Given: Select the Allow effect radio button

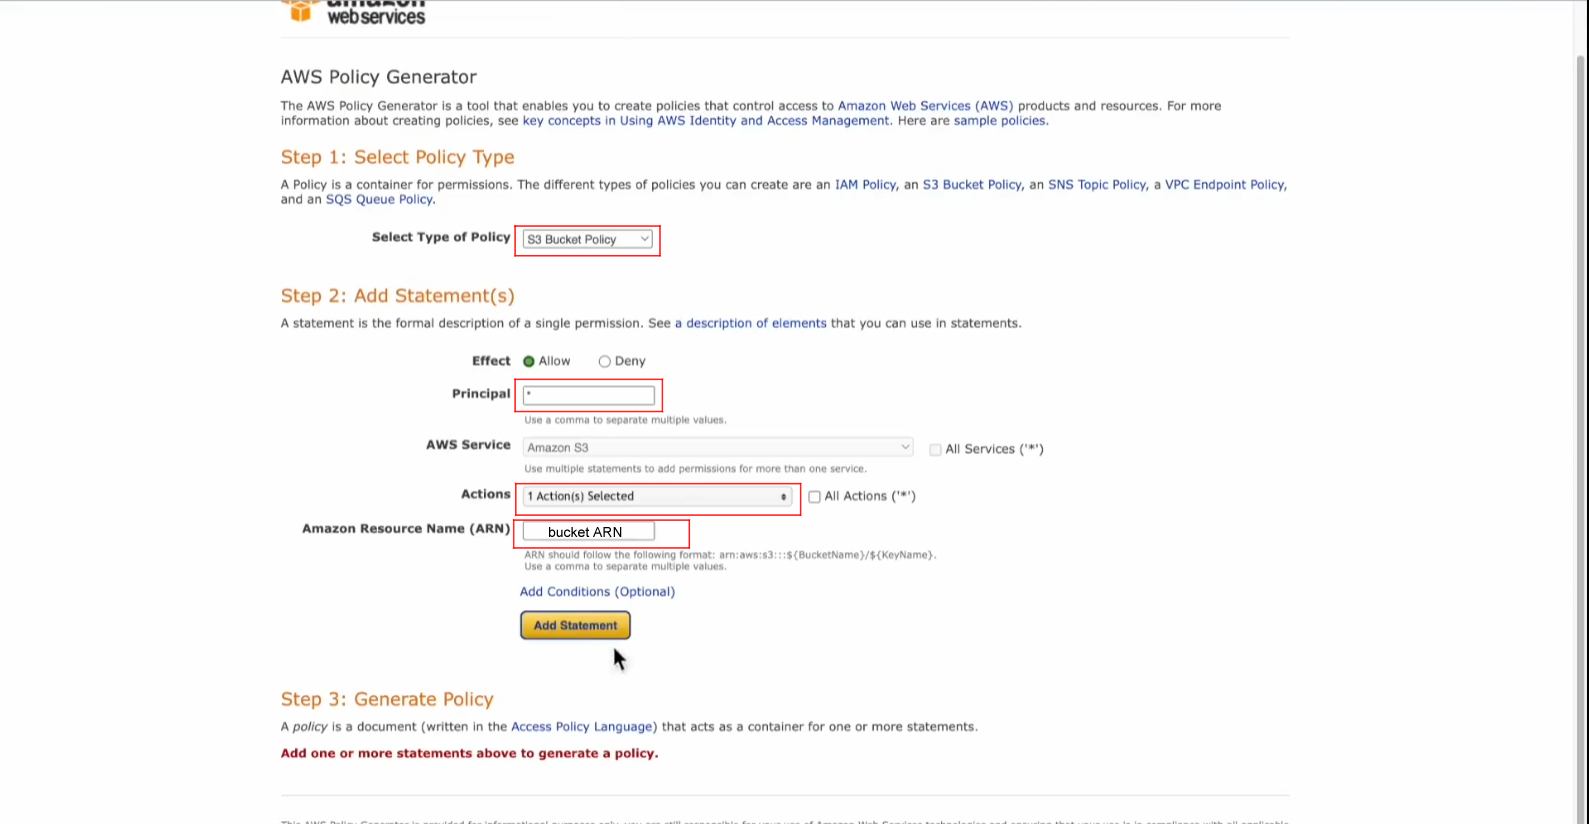Looking at the screenshot, I should pos(529,361).
